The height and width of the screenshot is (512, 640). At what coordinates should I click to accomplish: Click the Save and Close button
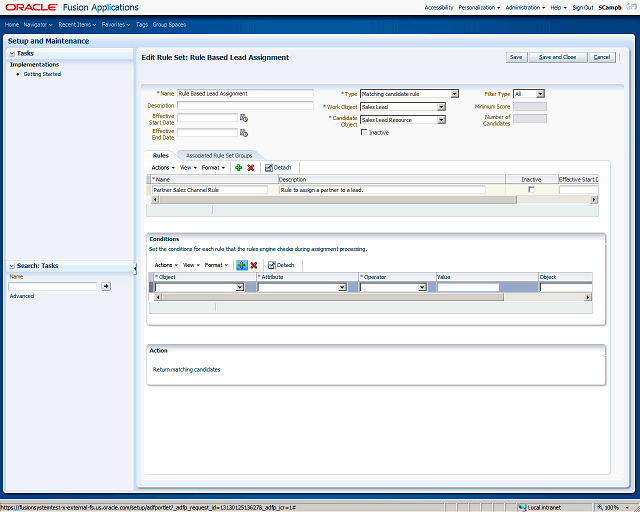click(558, 57)
